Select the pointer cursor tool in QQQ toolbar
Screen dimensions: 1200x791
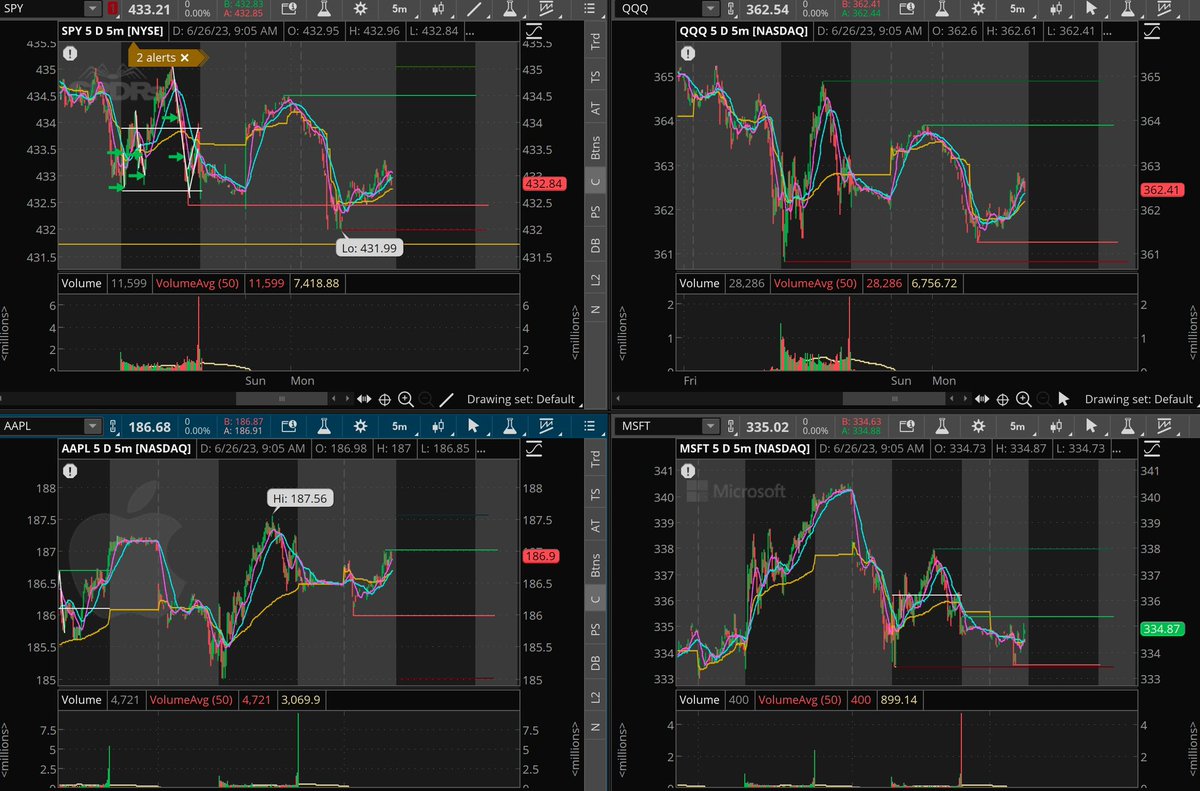[1091, 9]
